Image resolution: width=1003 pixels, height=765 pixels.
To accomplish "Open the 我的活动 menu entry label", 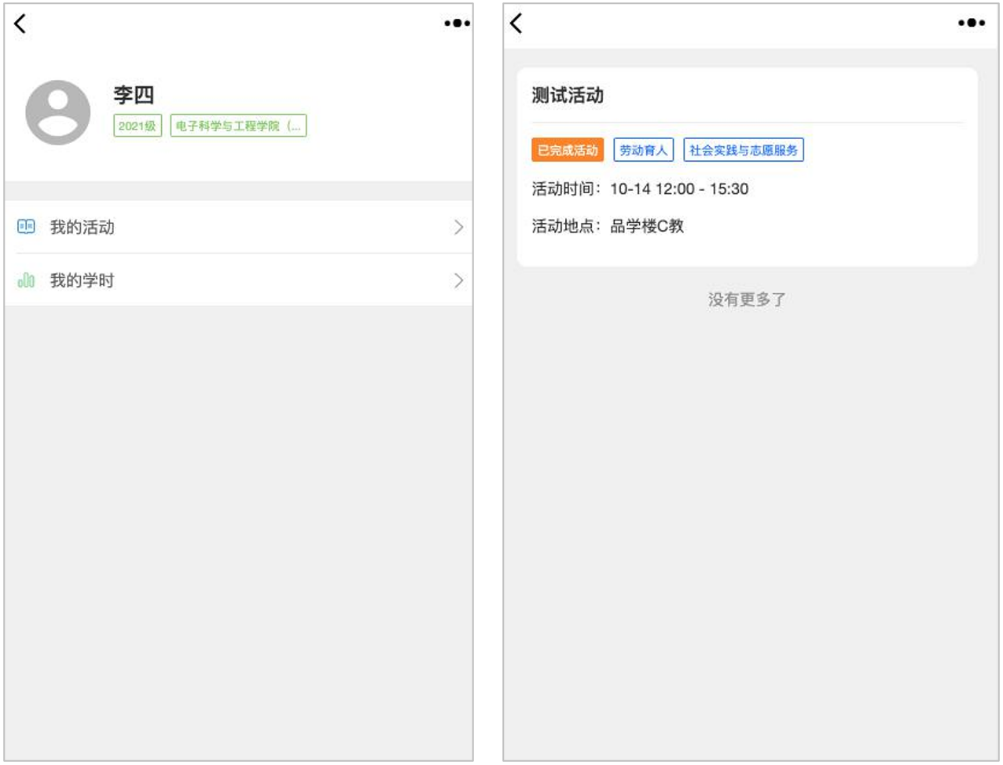I will [x=82, y=227].
